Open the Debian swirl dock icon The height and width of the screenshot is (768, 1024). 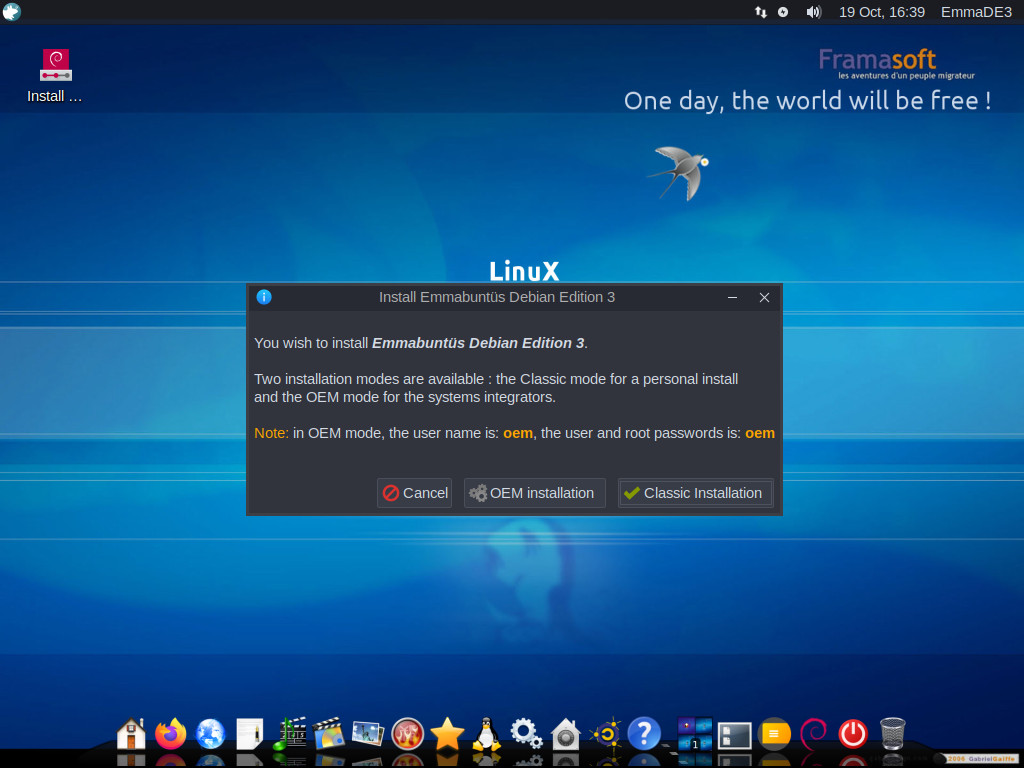point(814,734)
